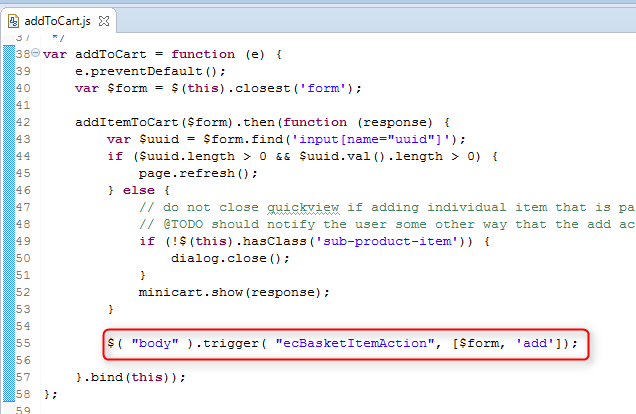Close the addToCart.js tab
636x414 pixels.
point(104,21)
